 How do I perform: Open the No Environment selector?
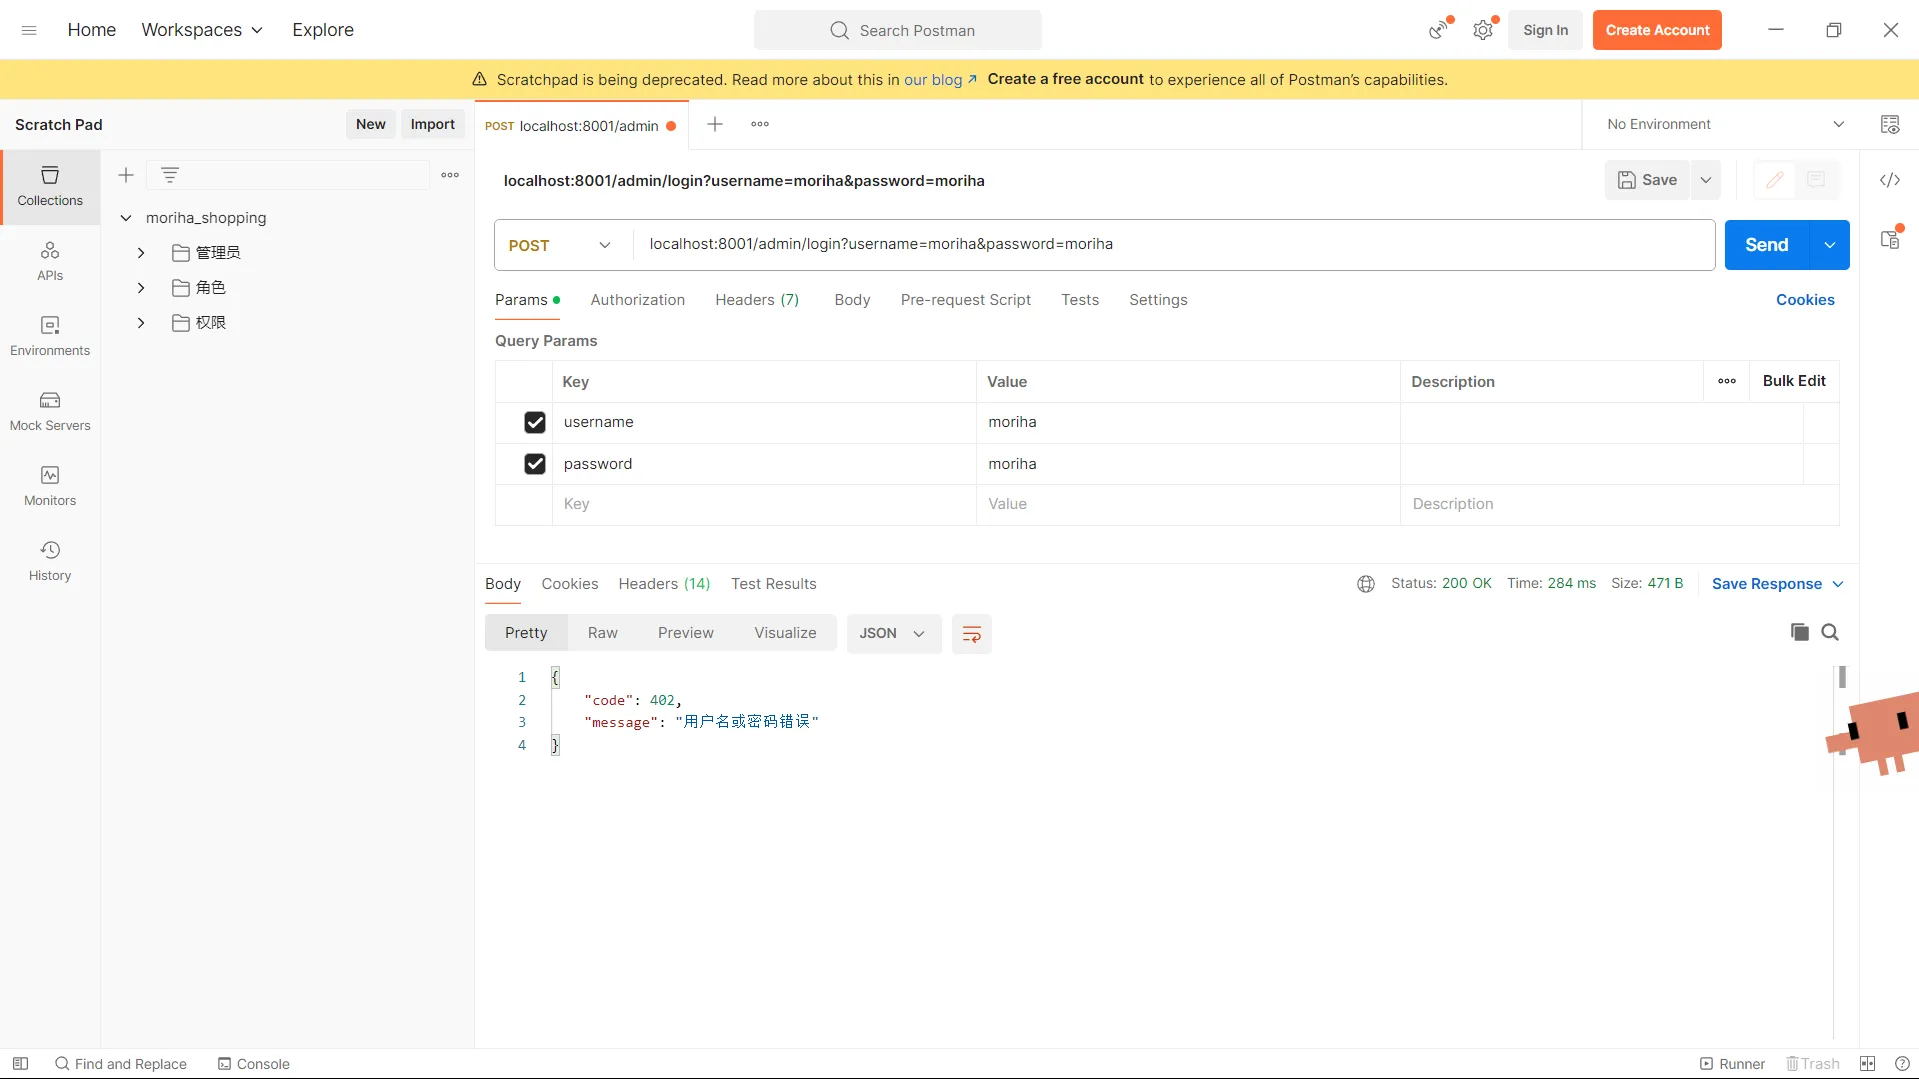pos(1725,124)
